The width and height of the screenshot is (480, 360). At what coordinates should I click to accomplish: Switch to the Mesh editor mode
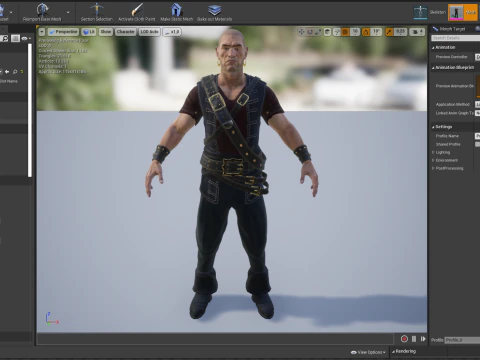click(463, 12)
